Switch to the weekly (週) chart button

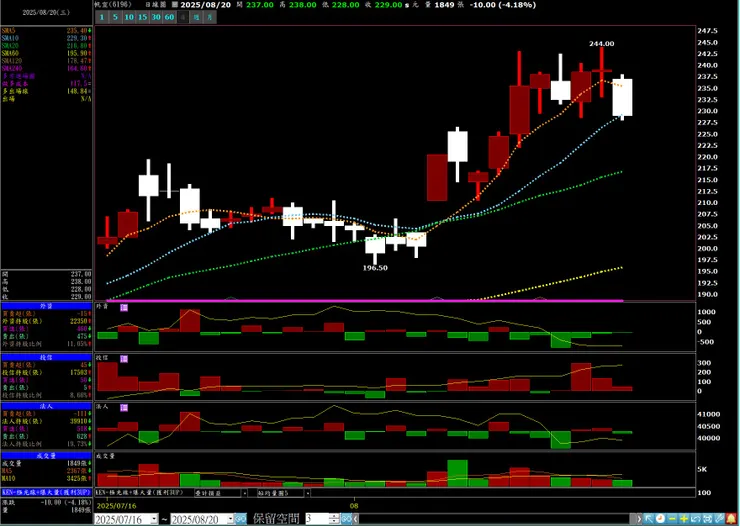pos(197,17)
